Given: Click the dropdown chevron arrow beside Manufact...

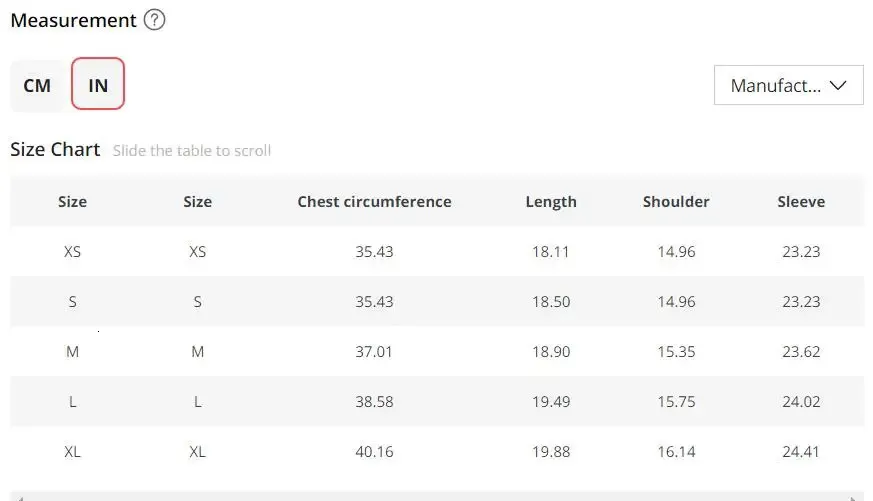Looking at the screenshot, I should [837, 85].
